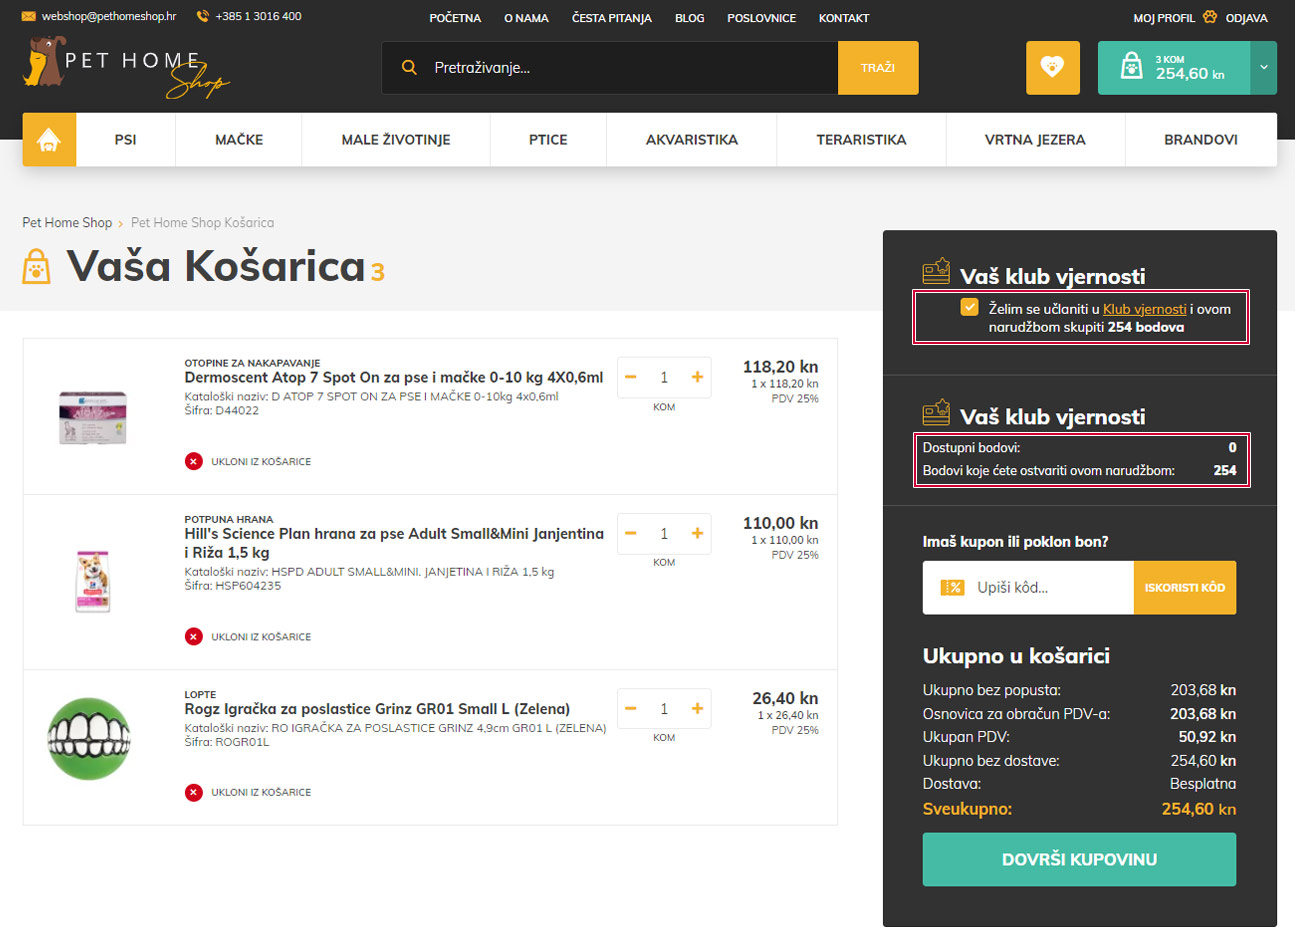The image size is (1295, 930).
Task: Open the wishlist heart icon button
Action: click(1052, 68)
